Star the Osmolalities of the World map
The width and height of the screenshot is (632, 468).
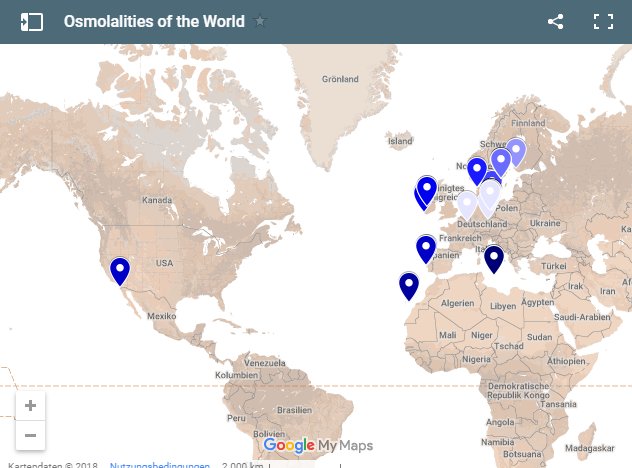point(260,20)
